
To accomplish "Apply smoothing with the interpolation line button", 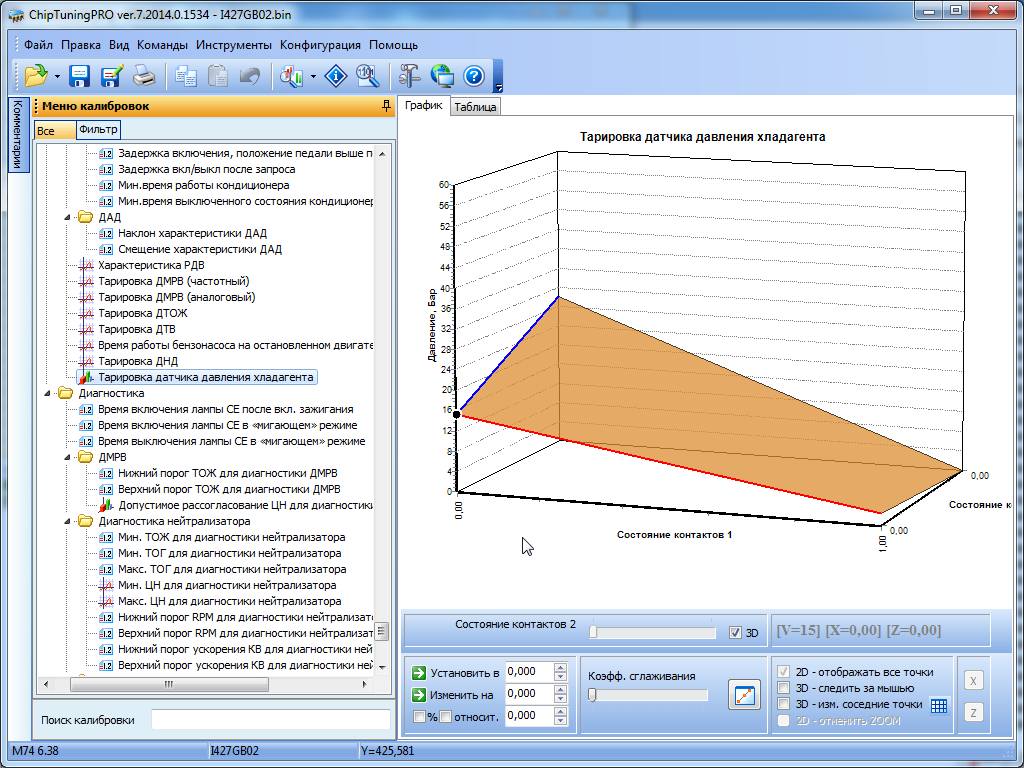I will (743, 694).
